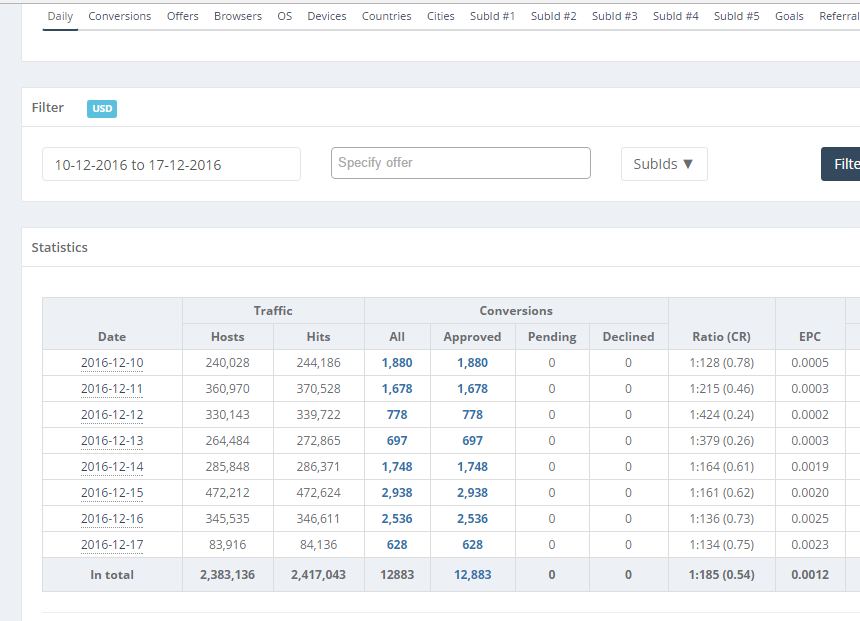Open approved 697 conversions for 2016-12-13
The width and height of the screenshot is (860, 621).
click(x=472, y=441)
